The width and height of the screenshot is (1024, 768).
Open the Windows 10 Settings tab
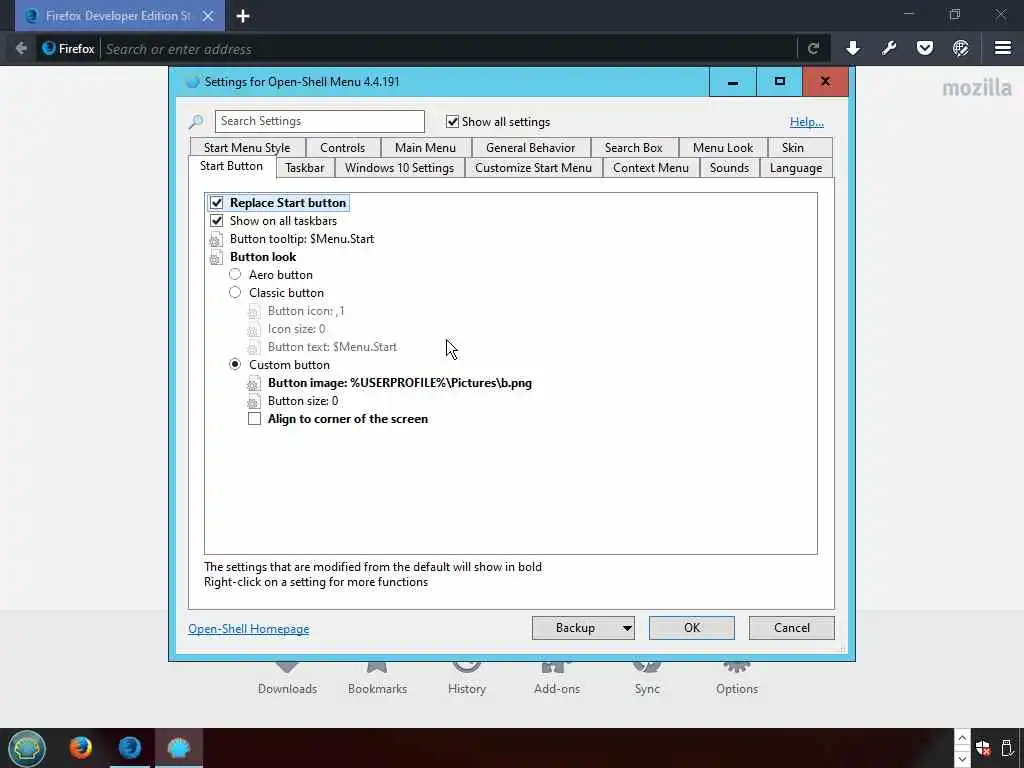click(x=400, y=168)
